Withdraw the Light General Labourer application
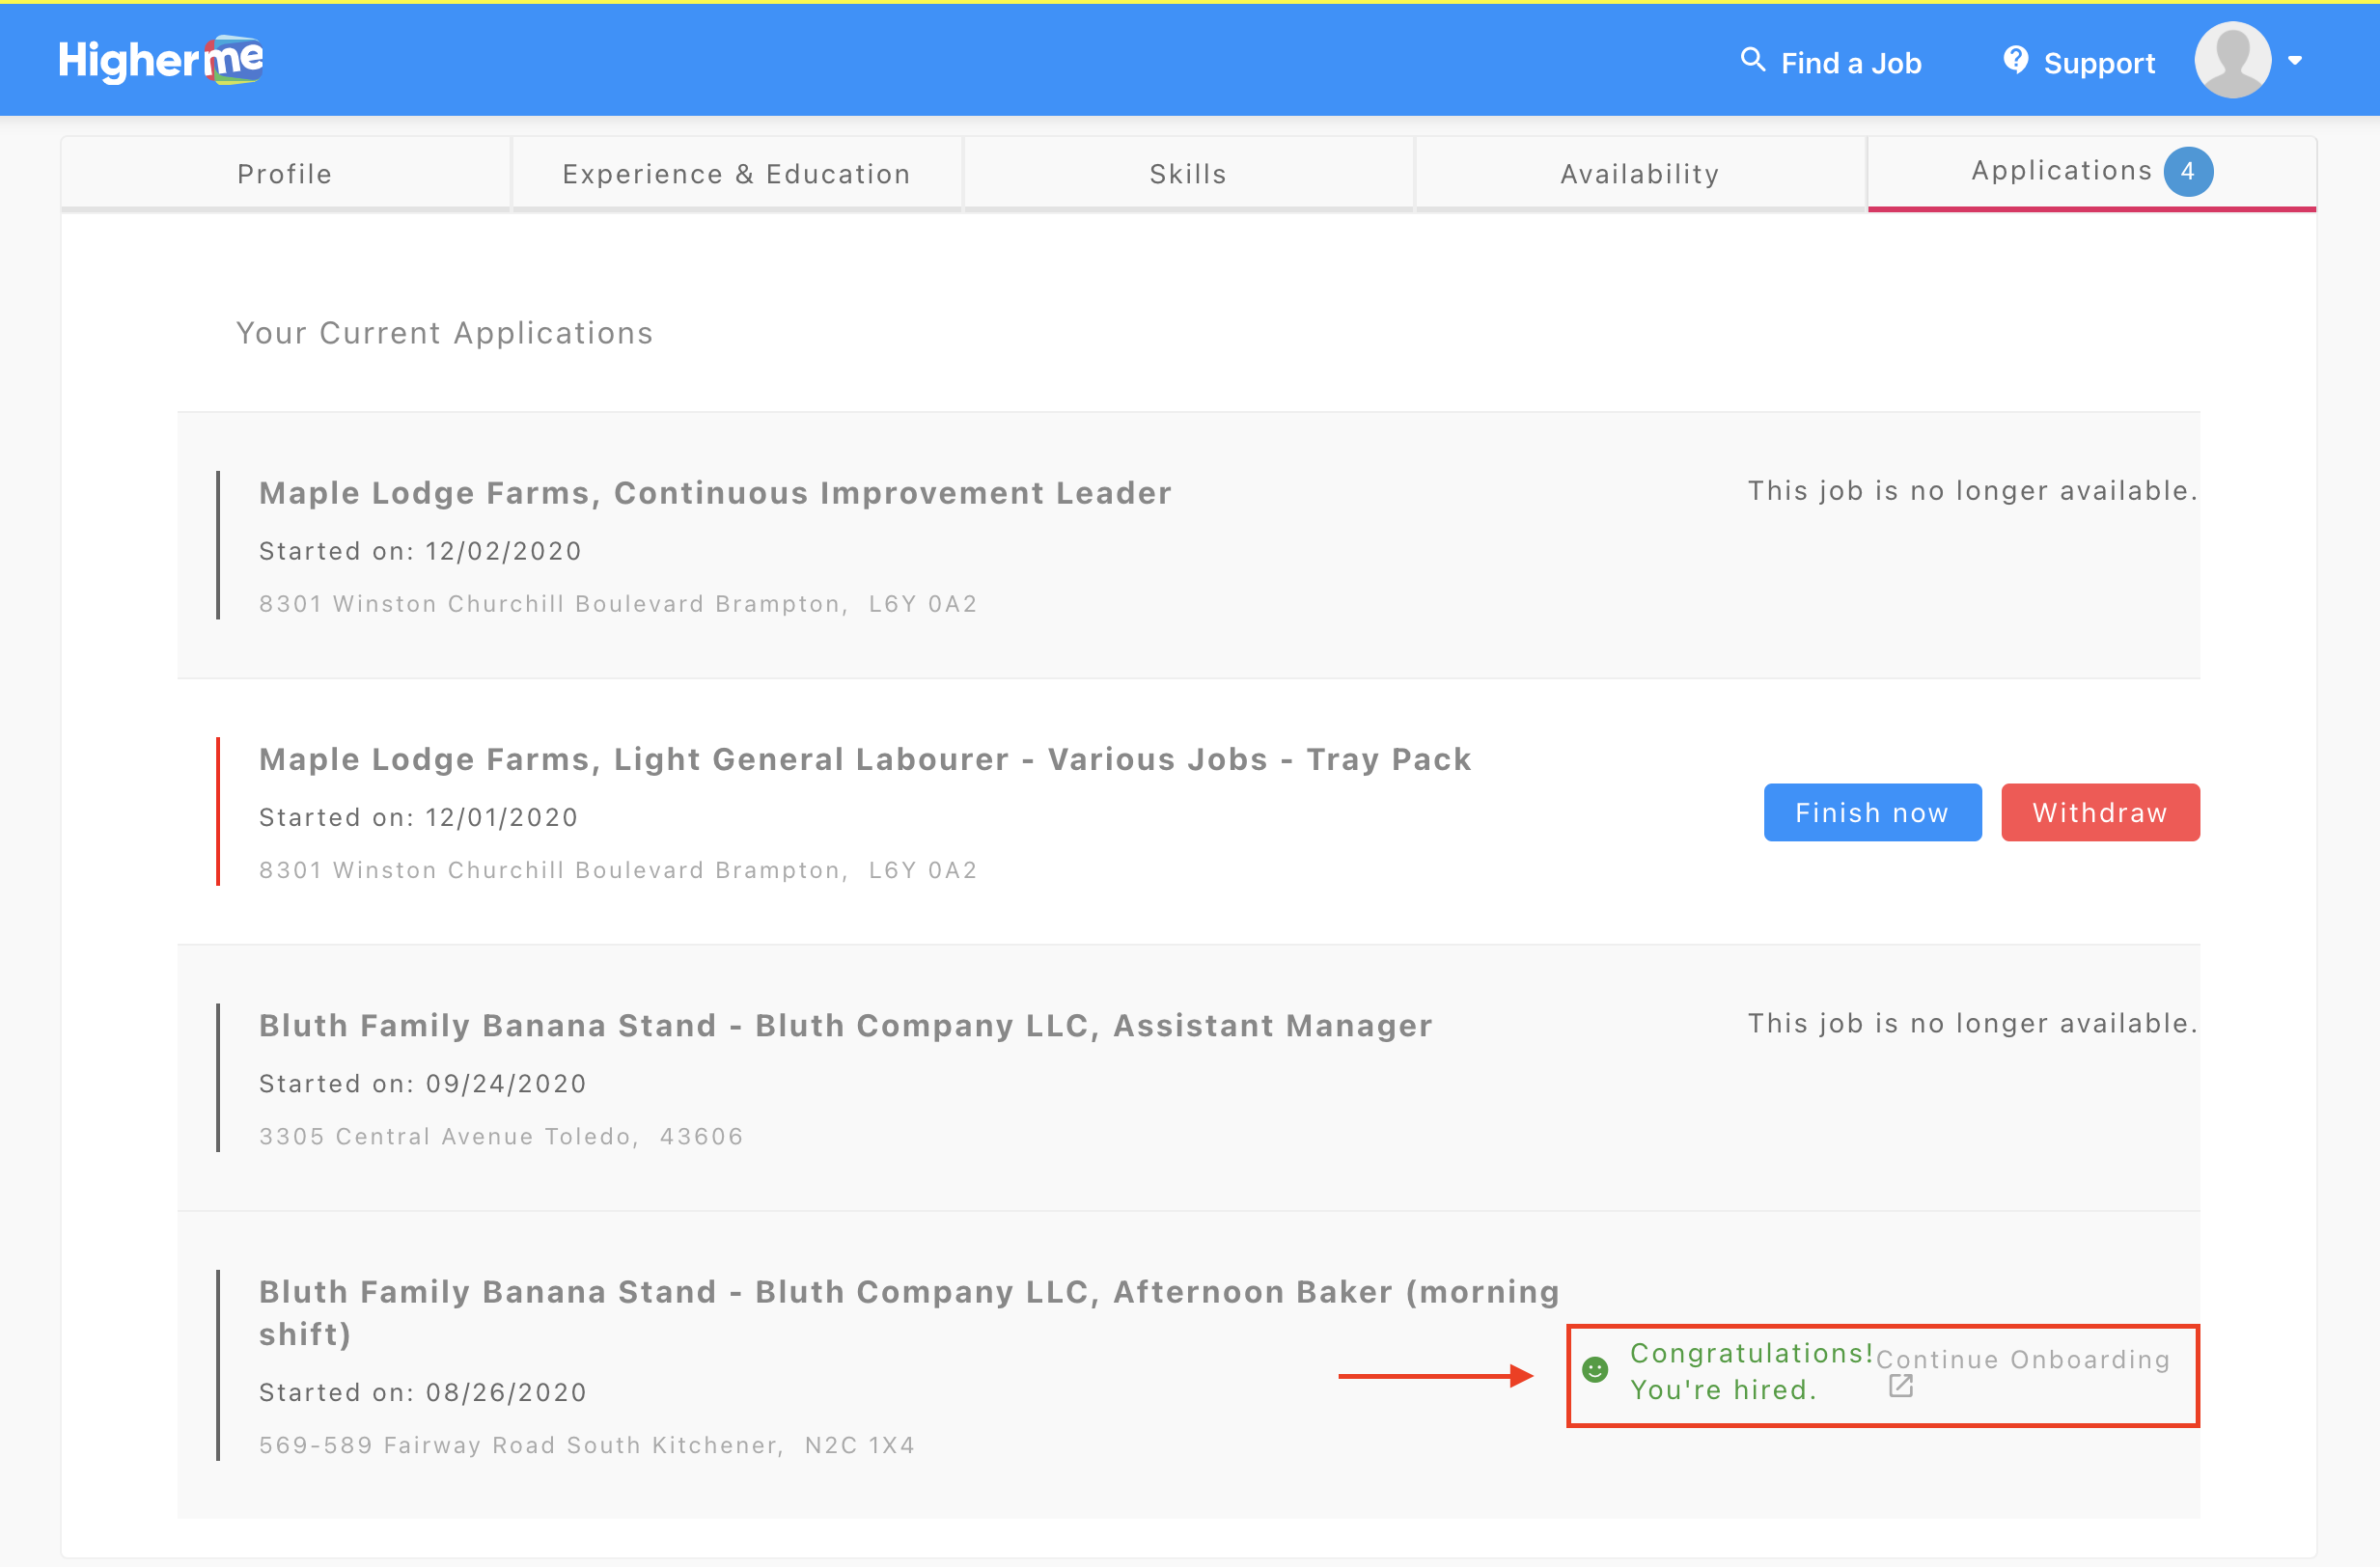 pyautogui.click(x=2099, y=812)
